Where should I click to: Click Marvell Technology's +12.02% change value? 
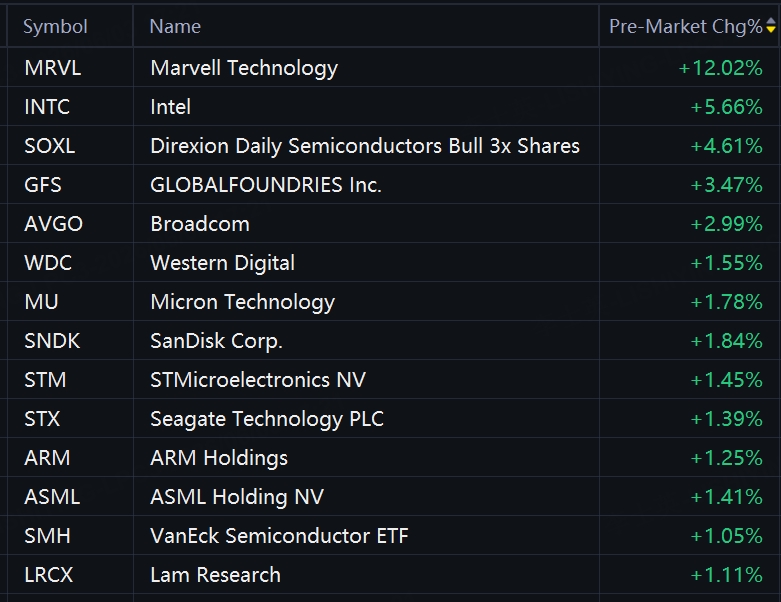[x=720, y=68]
